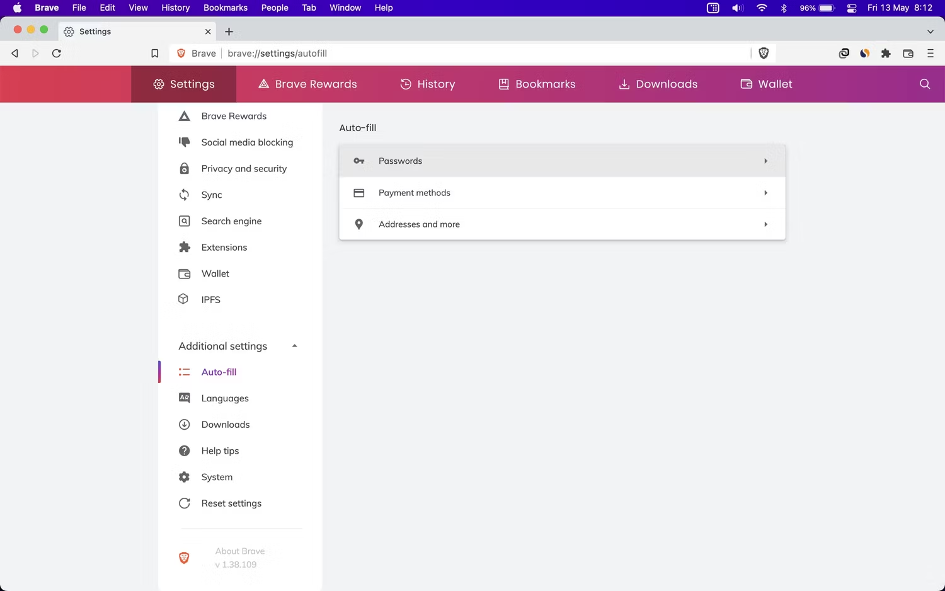This screenshot has width=945, height=591.
Task: Open the Bookmarks menu in menu bar
Action: click(225, 7)
